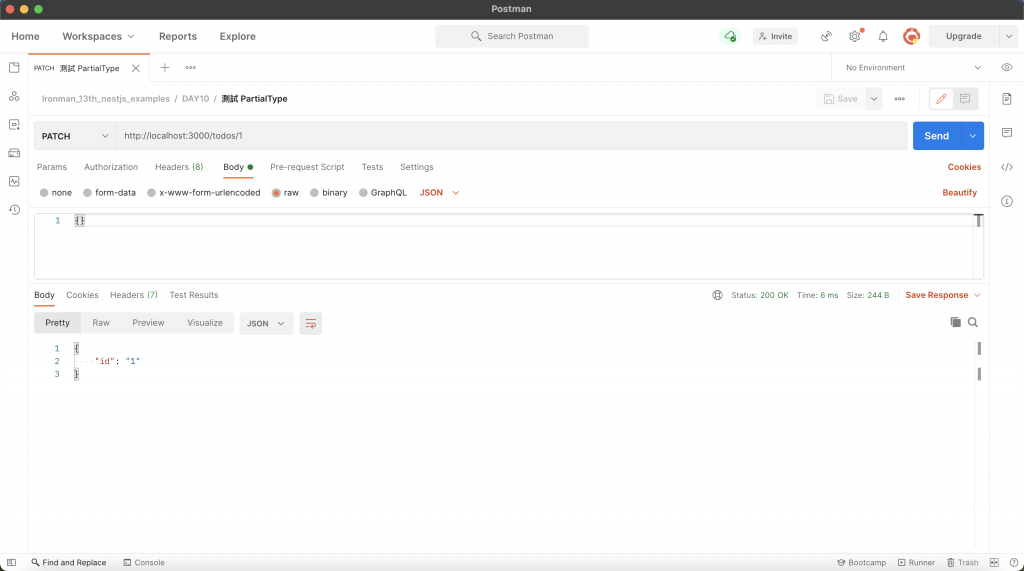1024x571 pixels.
Task: Switch to the request Settings tab
Action: tap(417, 167)
